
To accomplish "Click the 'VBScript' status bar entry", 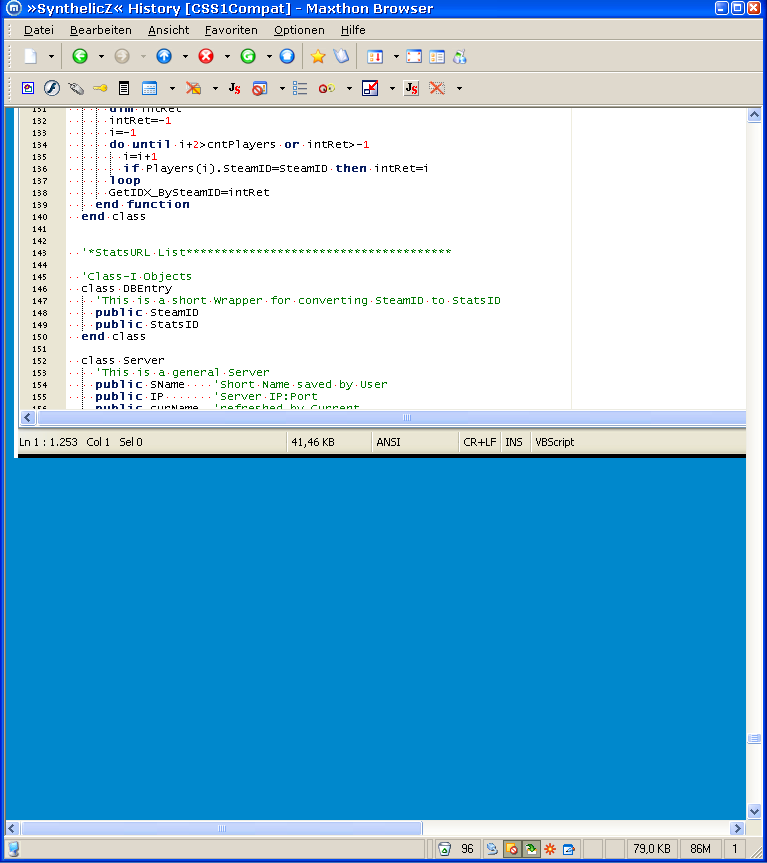I will [x=555, y=442].
